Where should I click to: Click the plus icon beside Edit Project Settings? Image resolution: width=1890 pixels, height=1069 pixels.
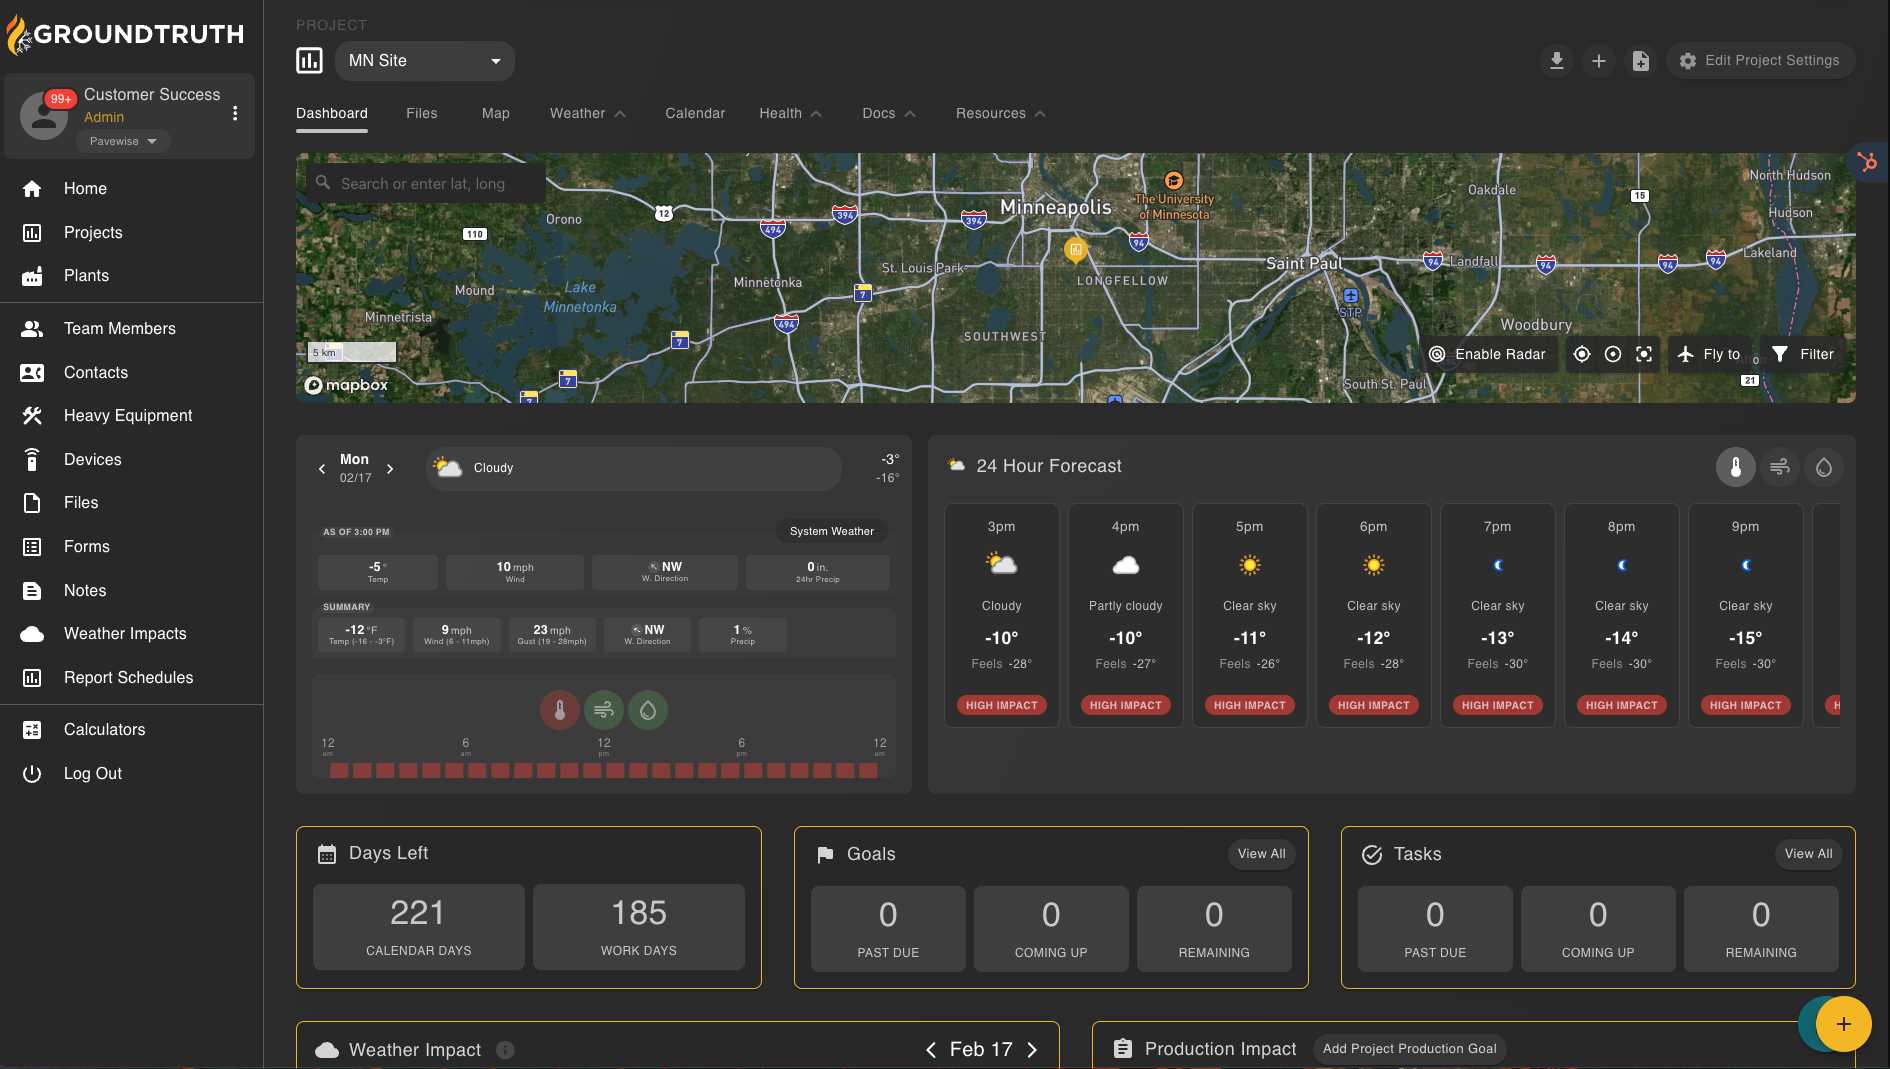coord(1598,61)
